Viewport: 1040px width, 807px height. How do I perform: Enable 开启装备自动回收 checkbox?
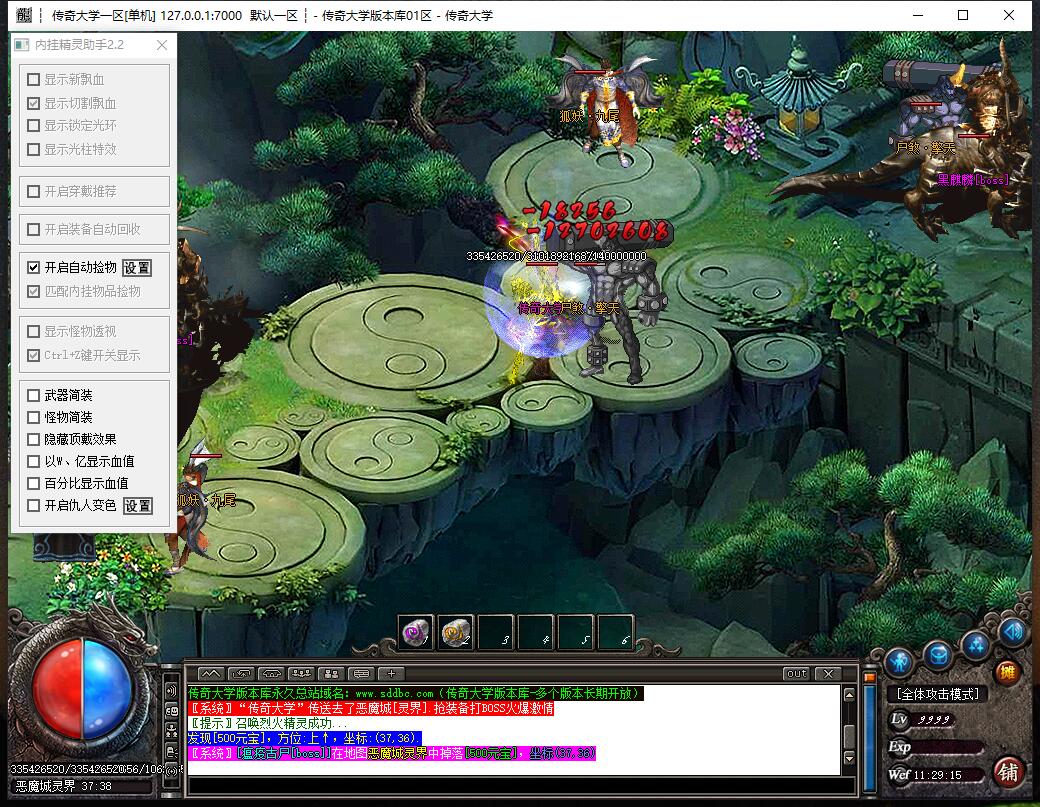pos(33,229)
